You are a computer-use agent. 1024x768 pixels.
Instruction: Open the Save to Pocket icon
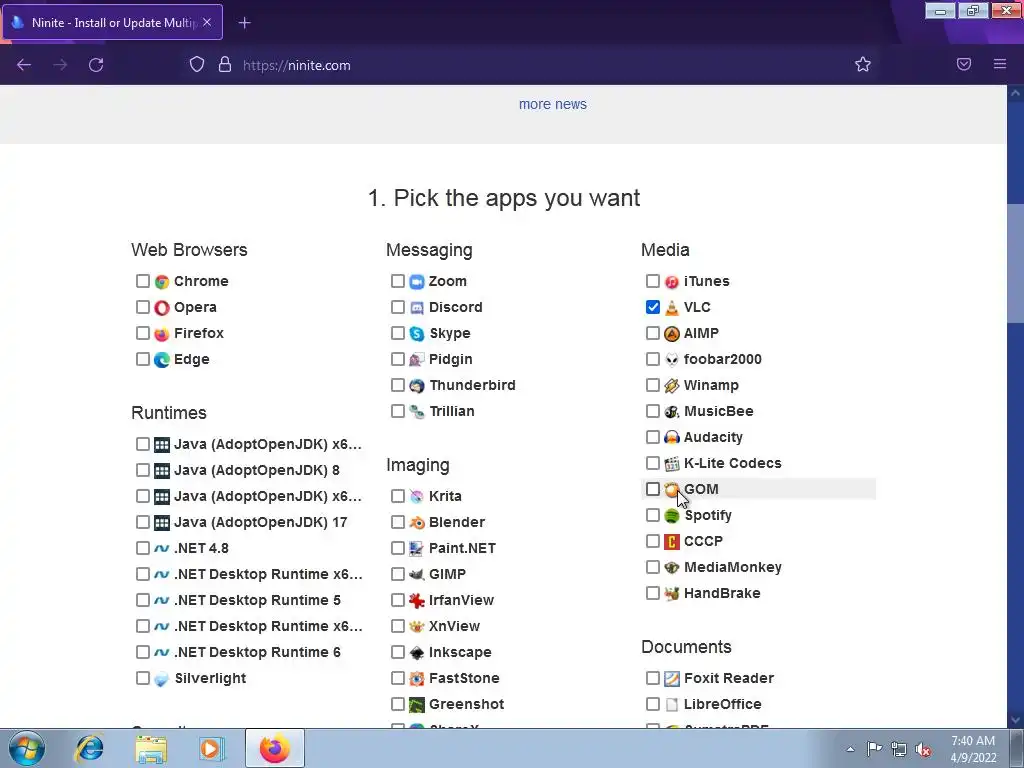(x=964, y=64)
